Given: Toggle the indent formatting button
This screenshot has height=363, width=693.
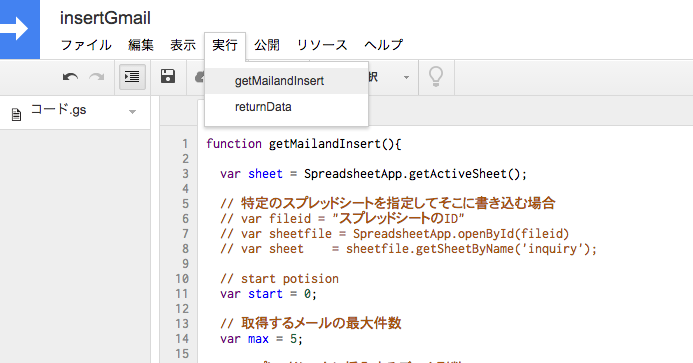Looking at the screenshot, I should [x=132, y=76].
